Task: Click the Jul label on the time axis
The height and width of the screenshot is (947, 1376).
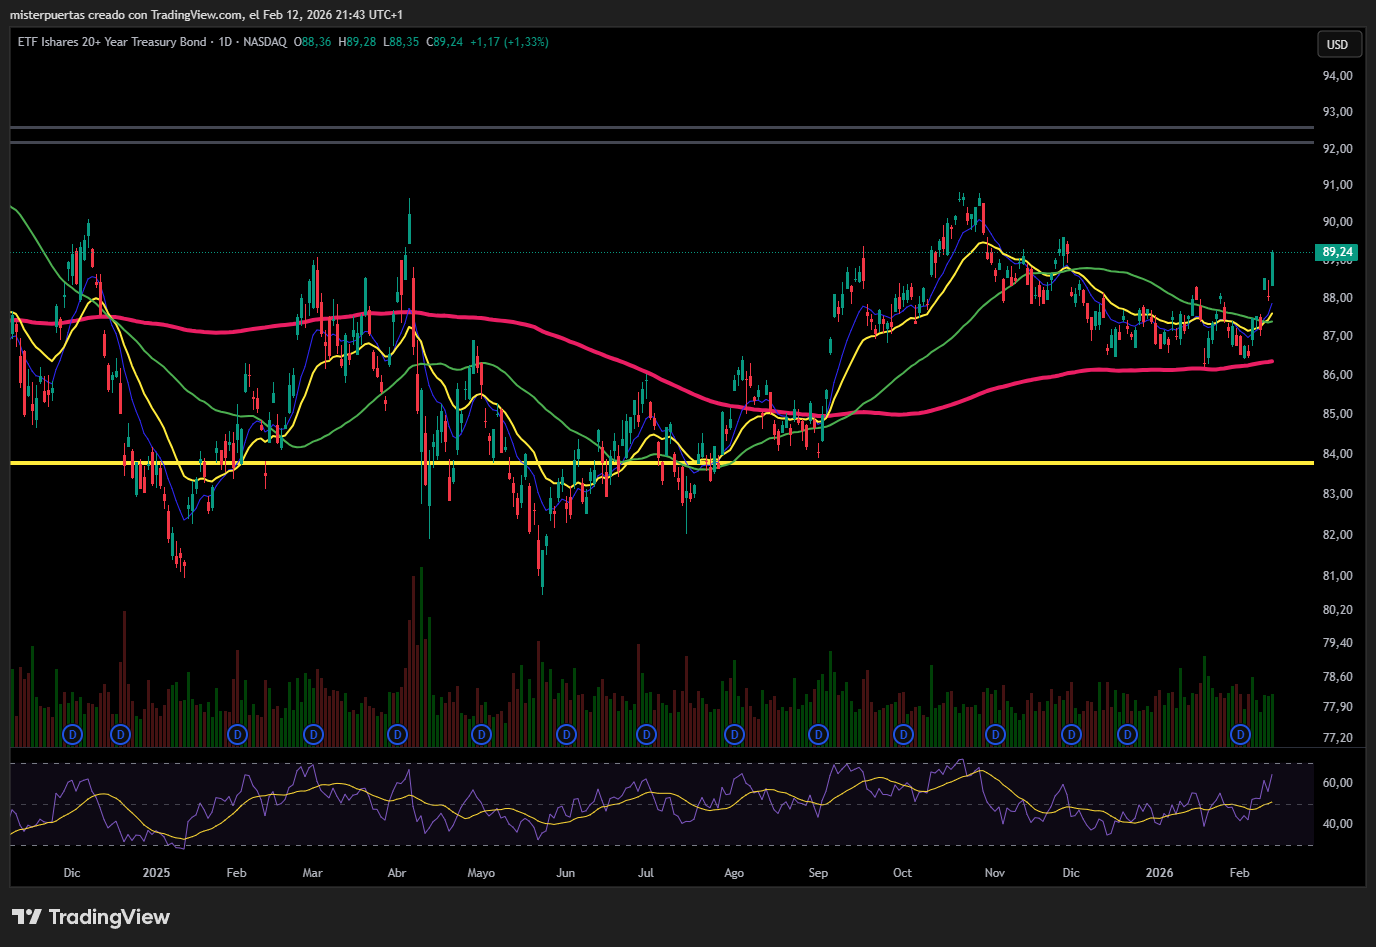Action: point(646,872)
